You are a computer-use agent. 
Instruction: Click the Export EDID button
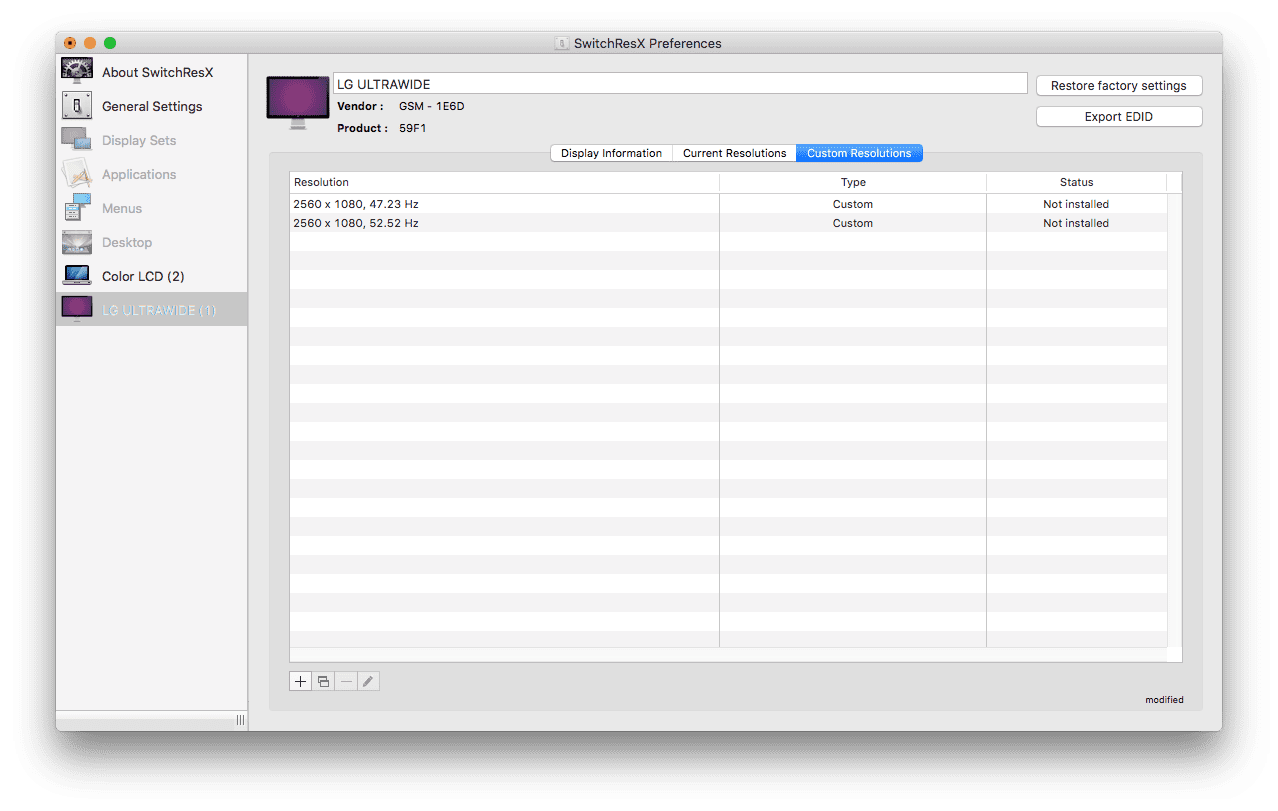tap(1119, 117)
